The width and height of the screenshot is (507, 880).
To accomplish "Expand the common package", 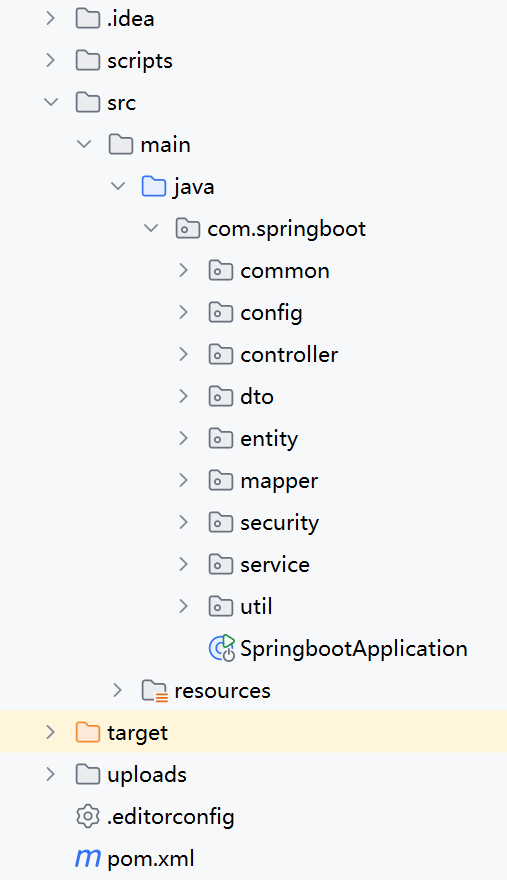I will click(183, 271).
